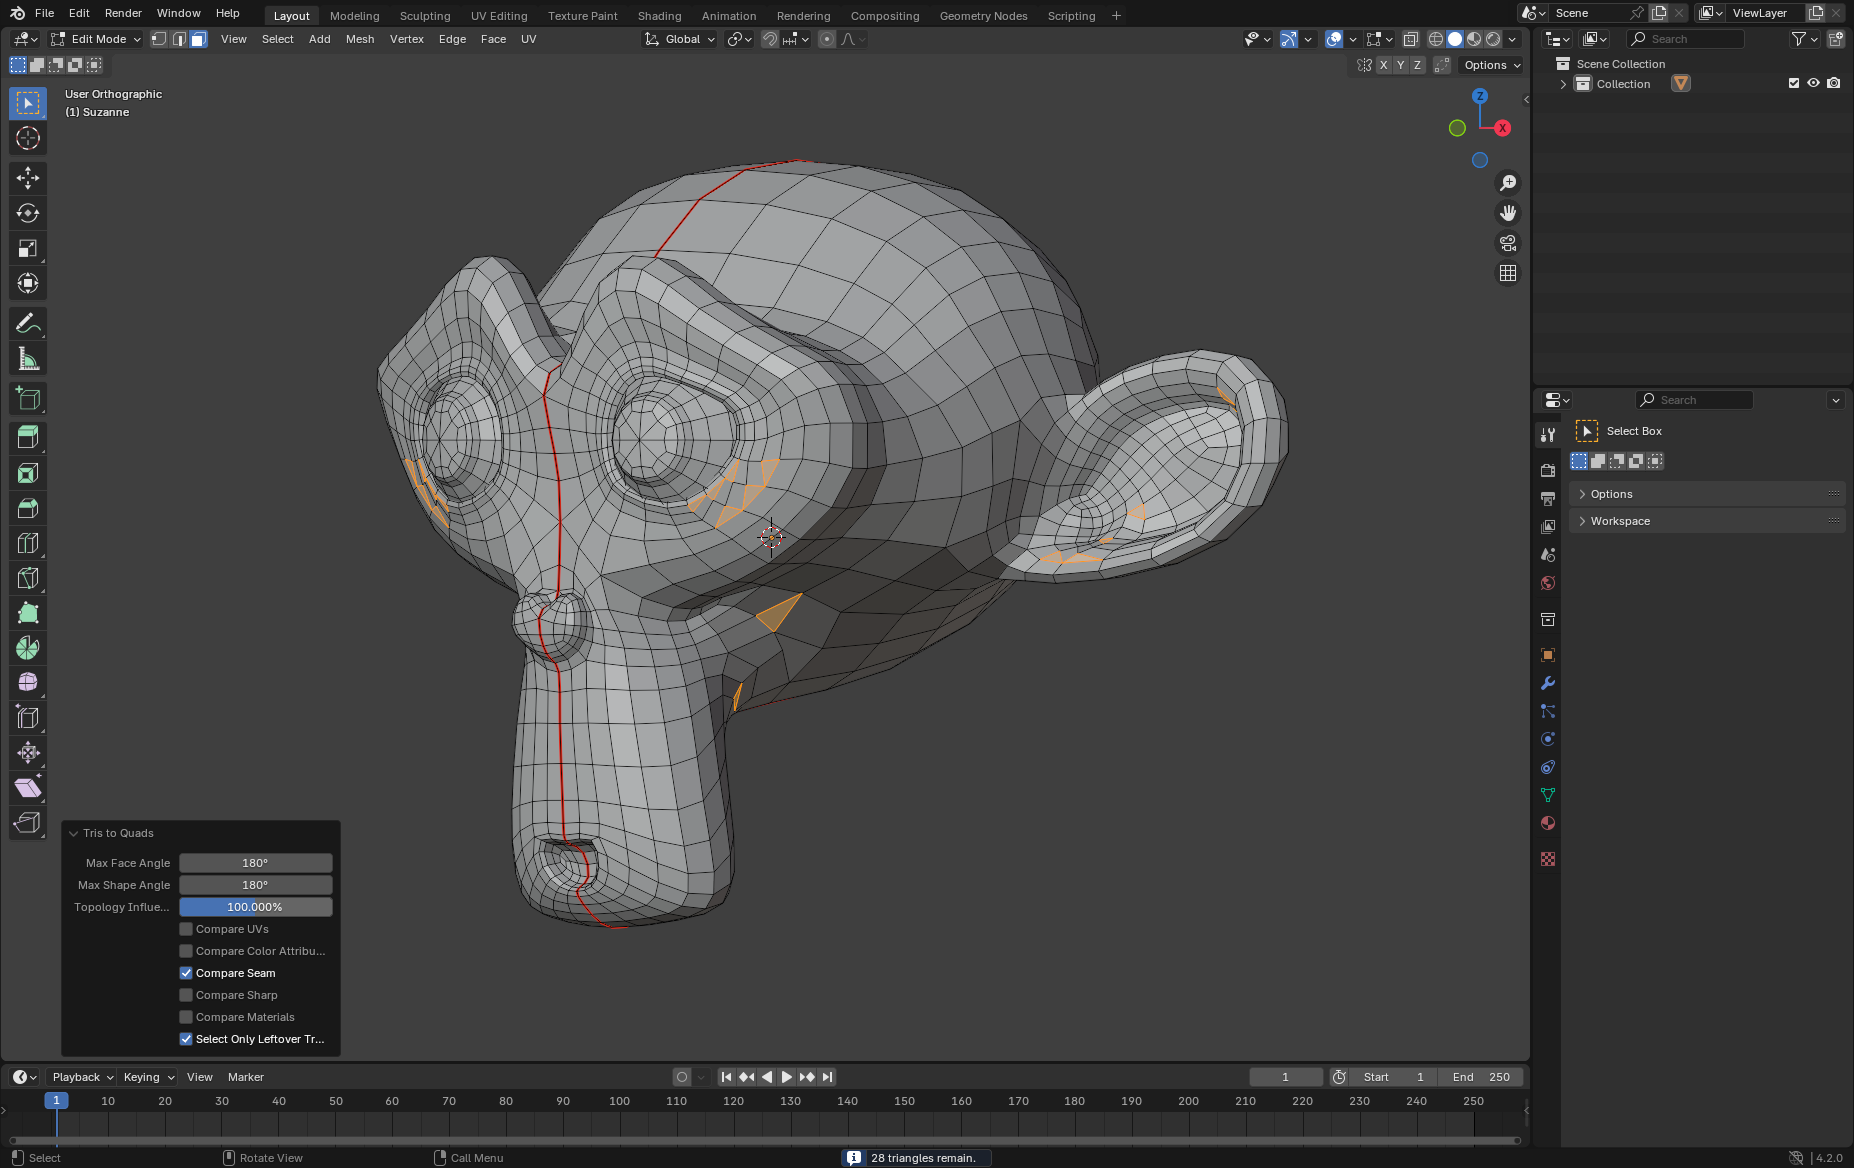Switch orthographic/perspective grid icon

point(1508,273)
